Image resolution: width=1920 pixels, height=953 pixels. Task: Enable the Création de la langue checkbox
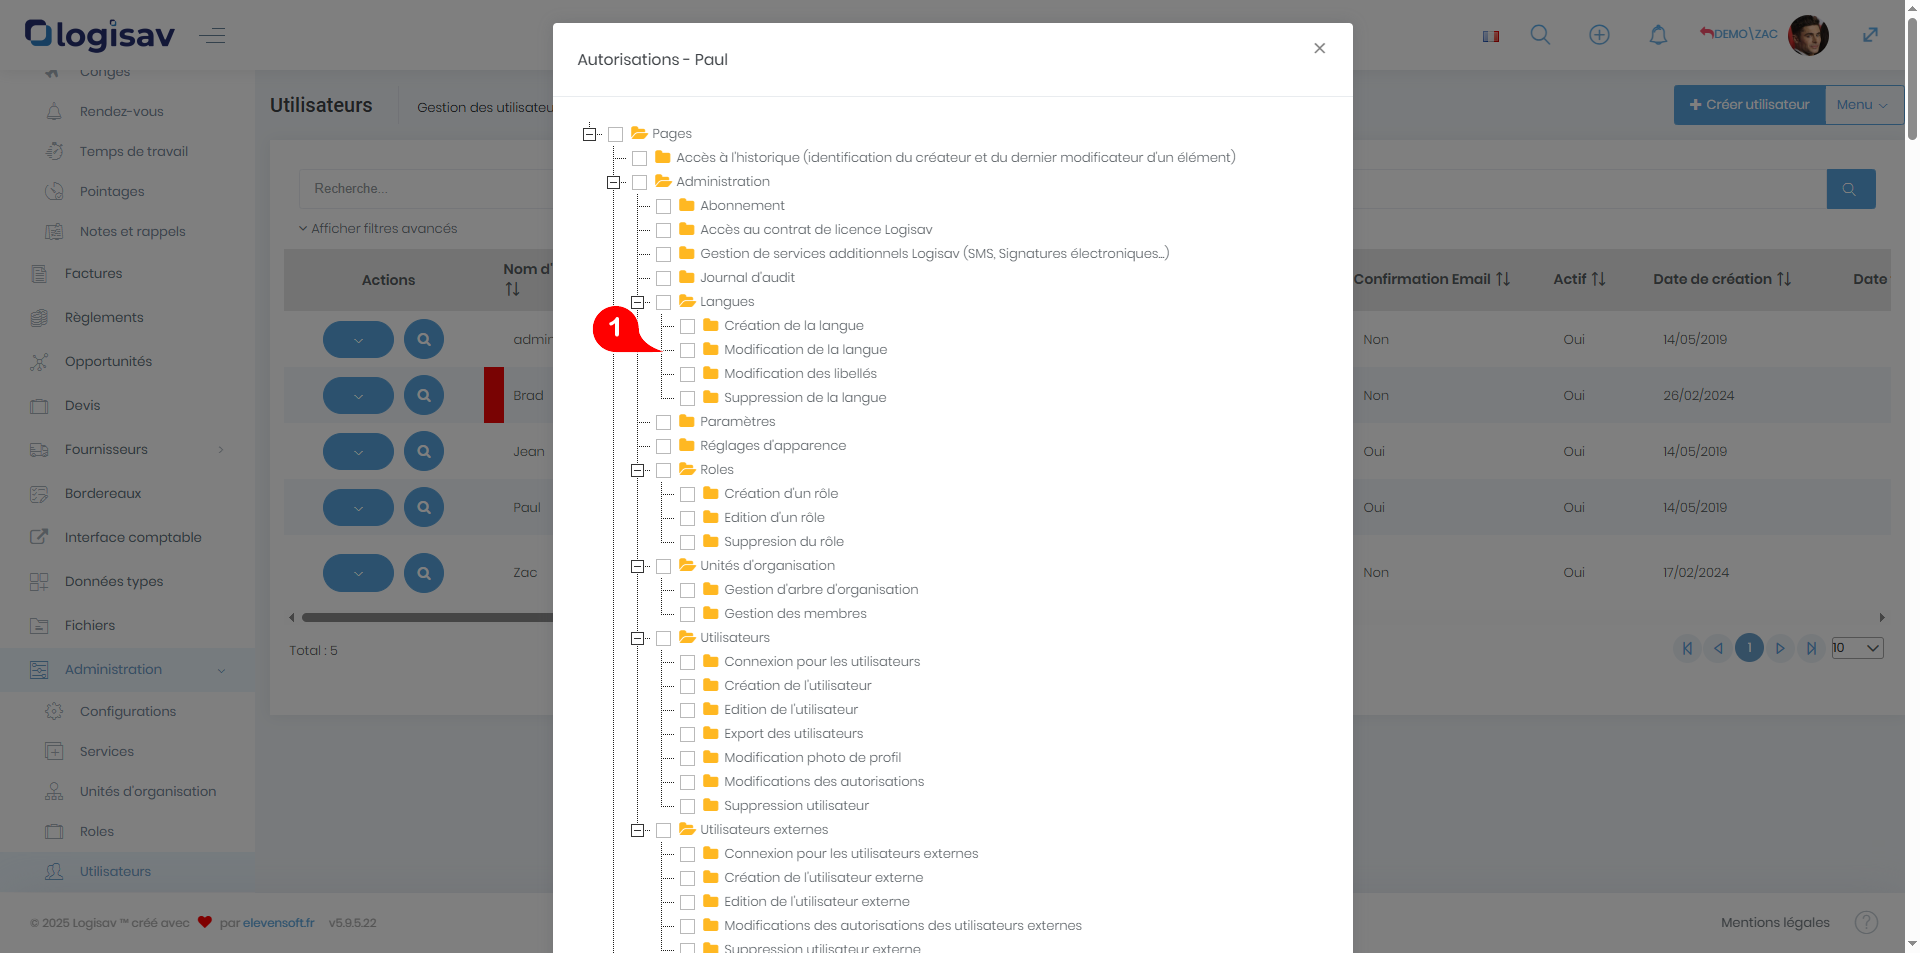click(x=687, y=326)
